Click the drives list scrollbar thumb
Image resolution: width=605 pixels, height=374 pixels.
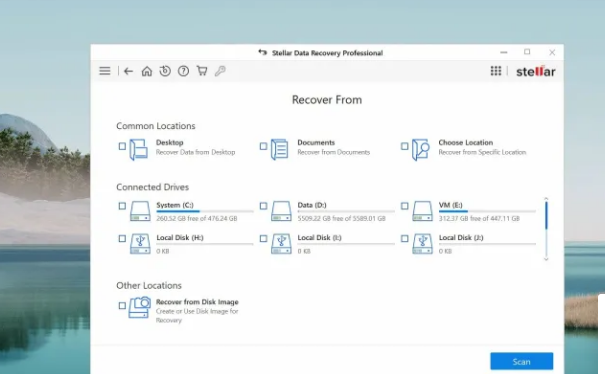546,215
